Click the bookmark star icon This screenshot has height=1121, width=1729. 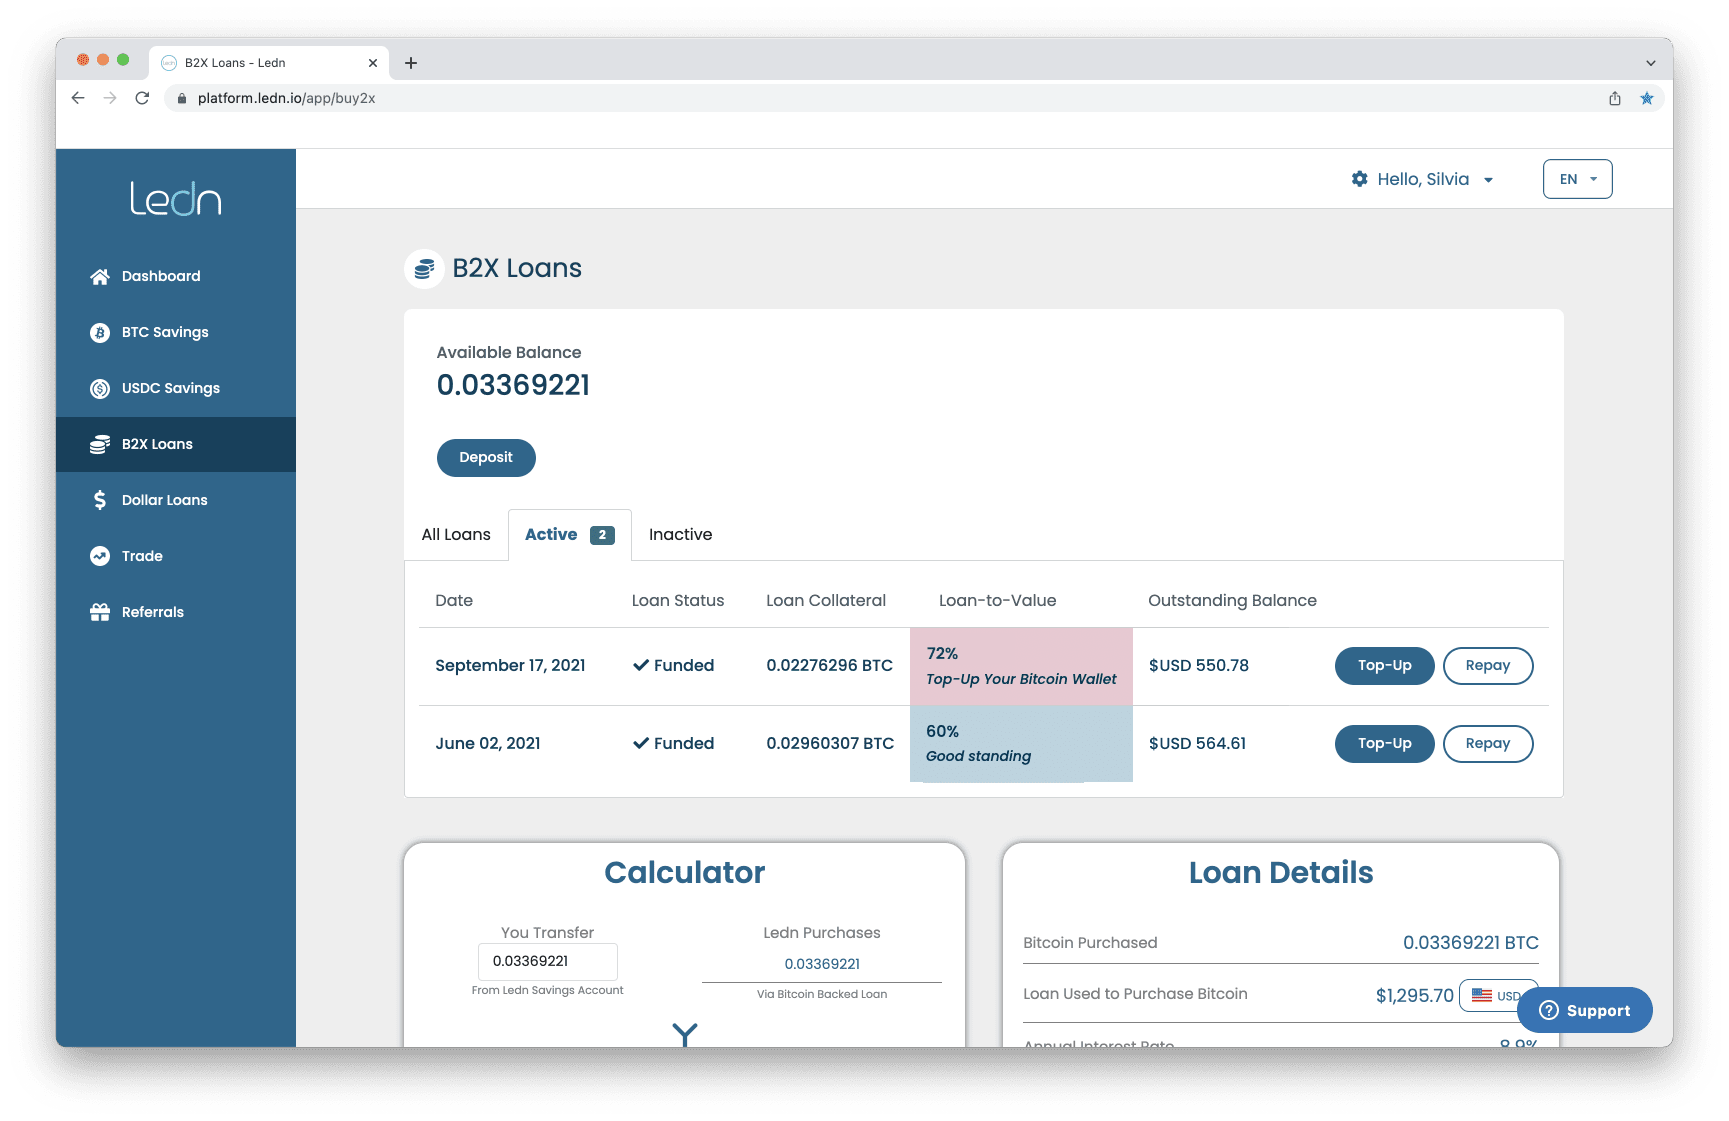tap(1646, 98)
